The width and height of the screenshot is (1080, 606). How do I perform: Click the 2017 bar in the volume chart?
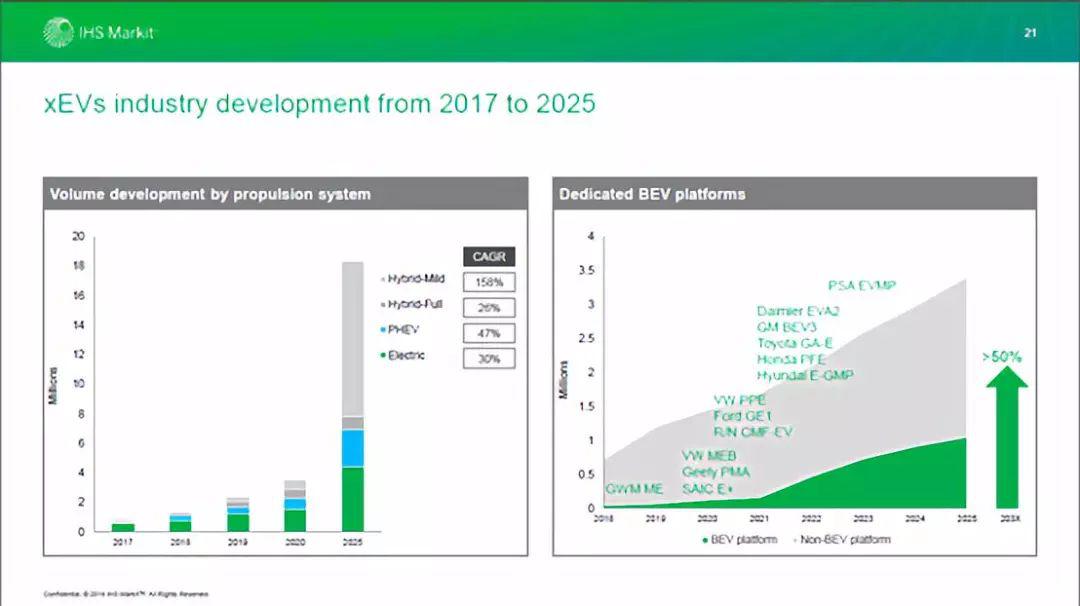tap(123, 526)
